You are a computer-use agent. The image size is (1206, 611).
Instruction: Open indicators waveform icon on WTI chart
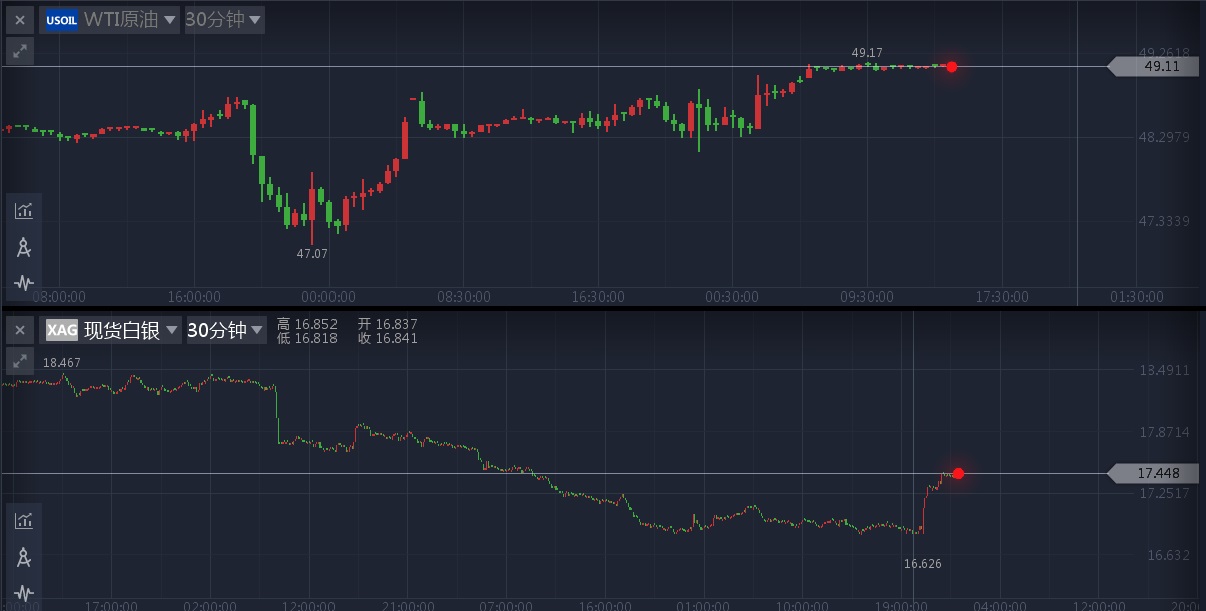pos(24,282)
